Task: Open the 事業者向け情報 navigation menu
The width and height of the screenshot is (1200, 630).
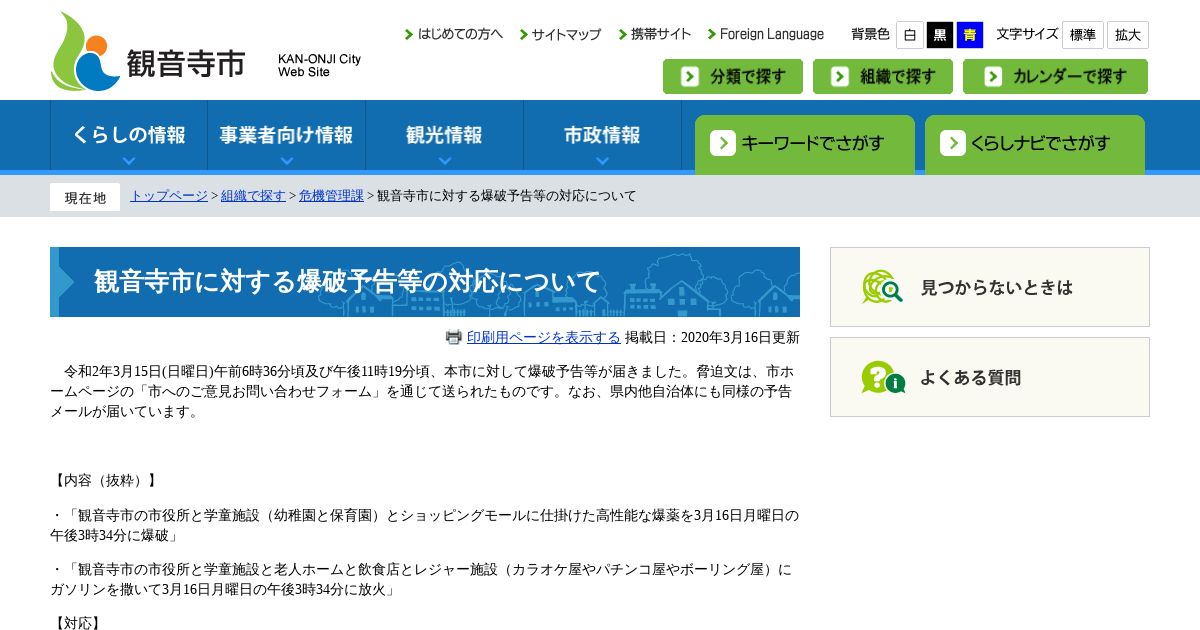Action: pos(287,136)
